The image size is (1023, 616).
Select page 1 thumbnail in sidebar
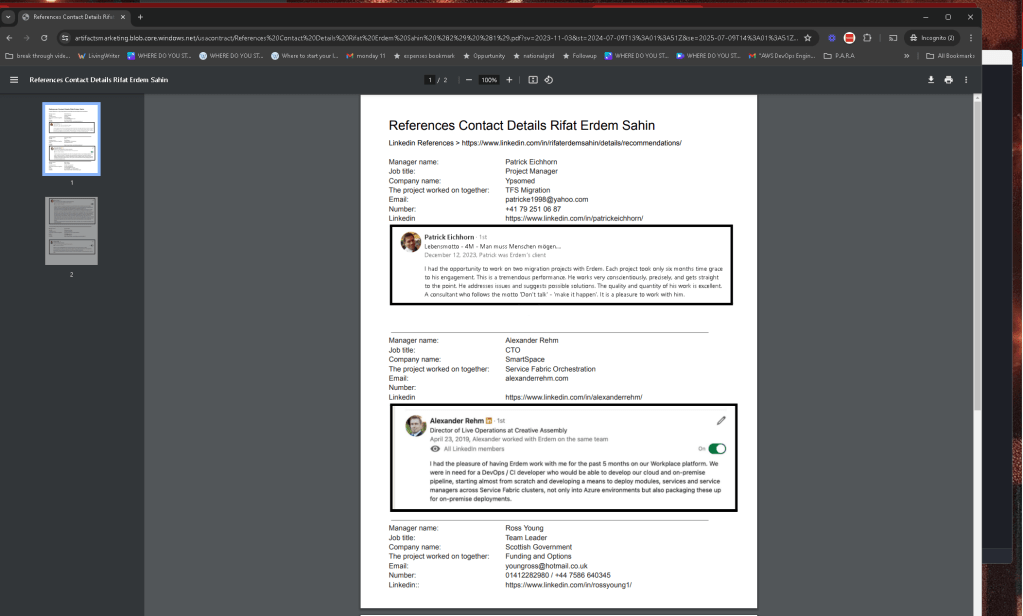(72, 139)
